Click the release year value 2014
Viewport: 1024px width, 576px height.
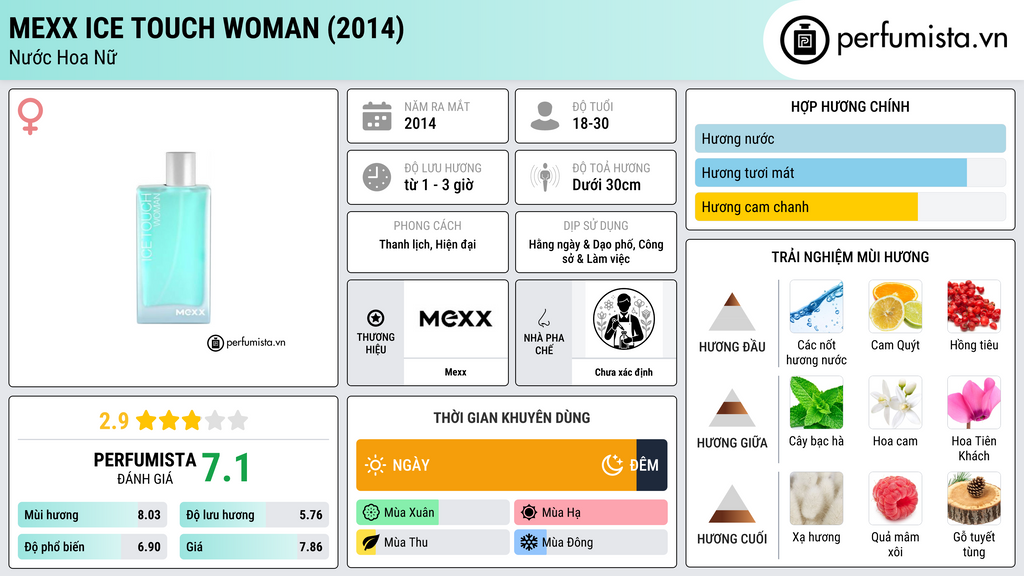[420, 123]
